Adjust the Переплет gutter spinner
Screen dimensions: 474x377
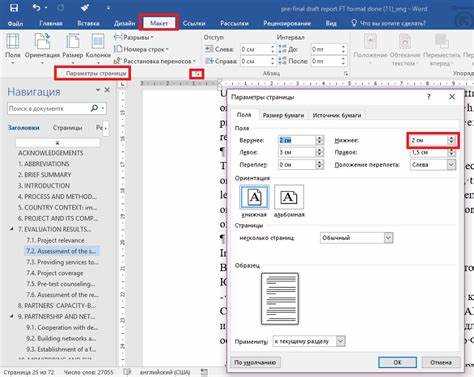pos(319,164)
